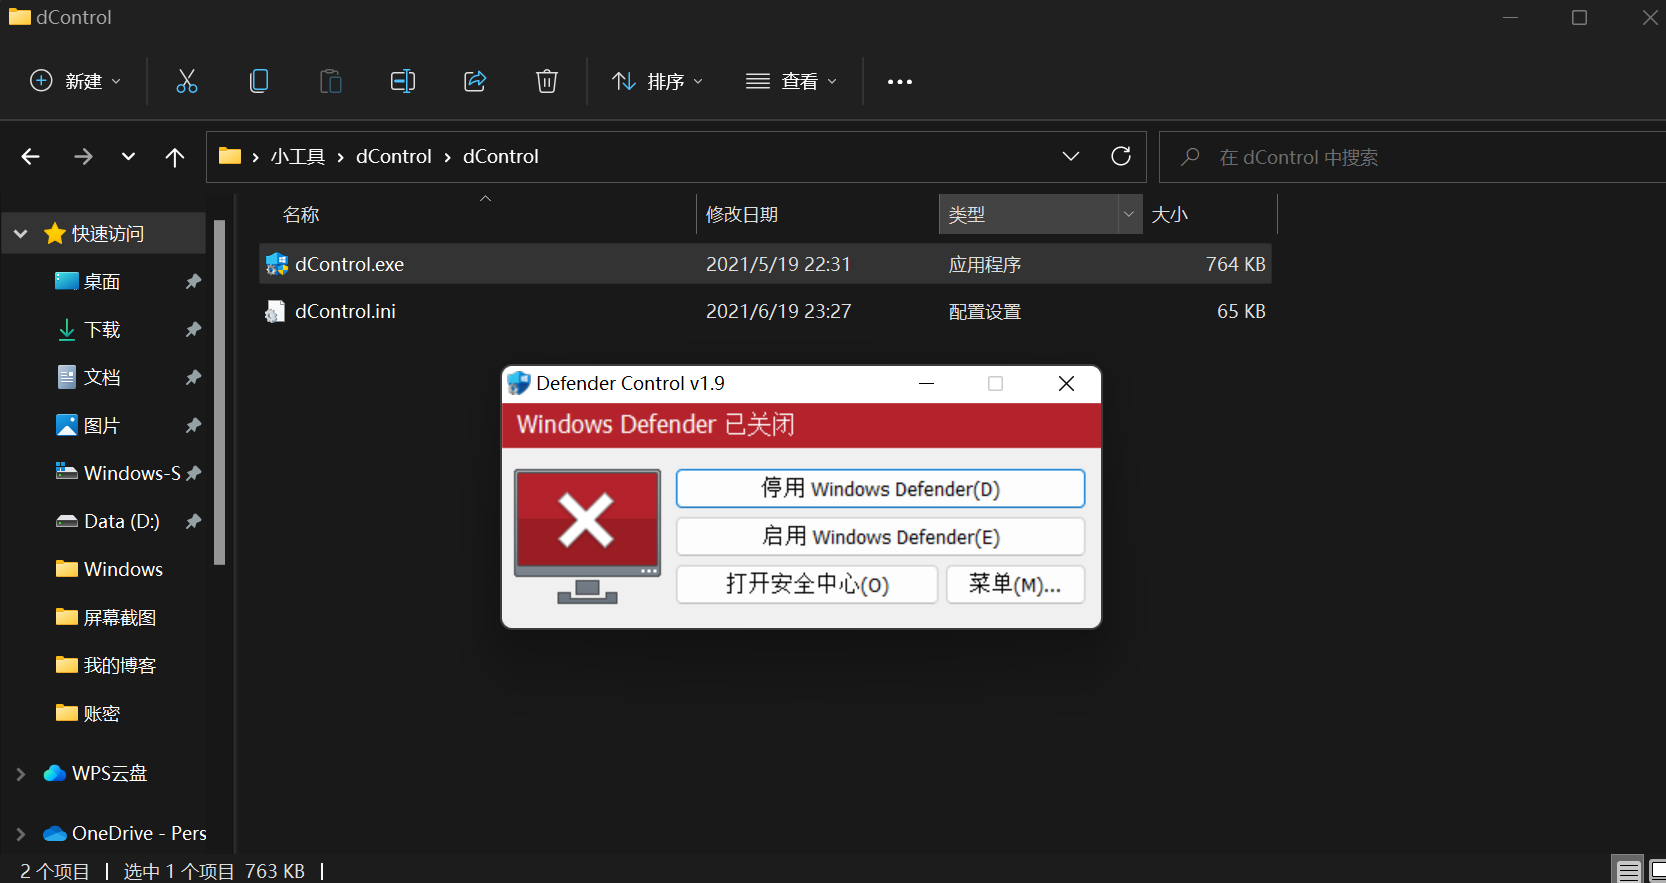Viewport: 1666px width, 883px height.
Task: Click the 65 KB size cell
Action: [x=1241, y=311]
